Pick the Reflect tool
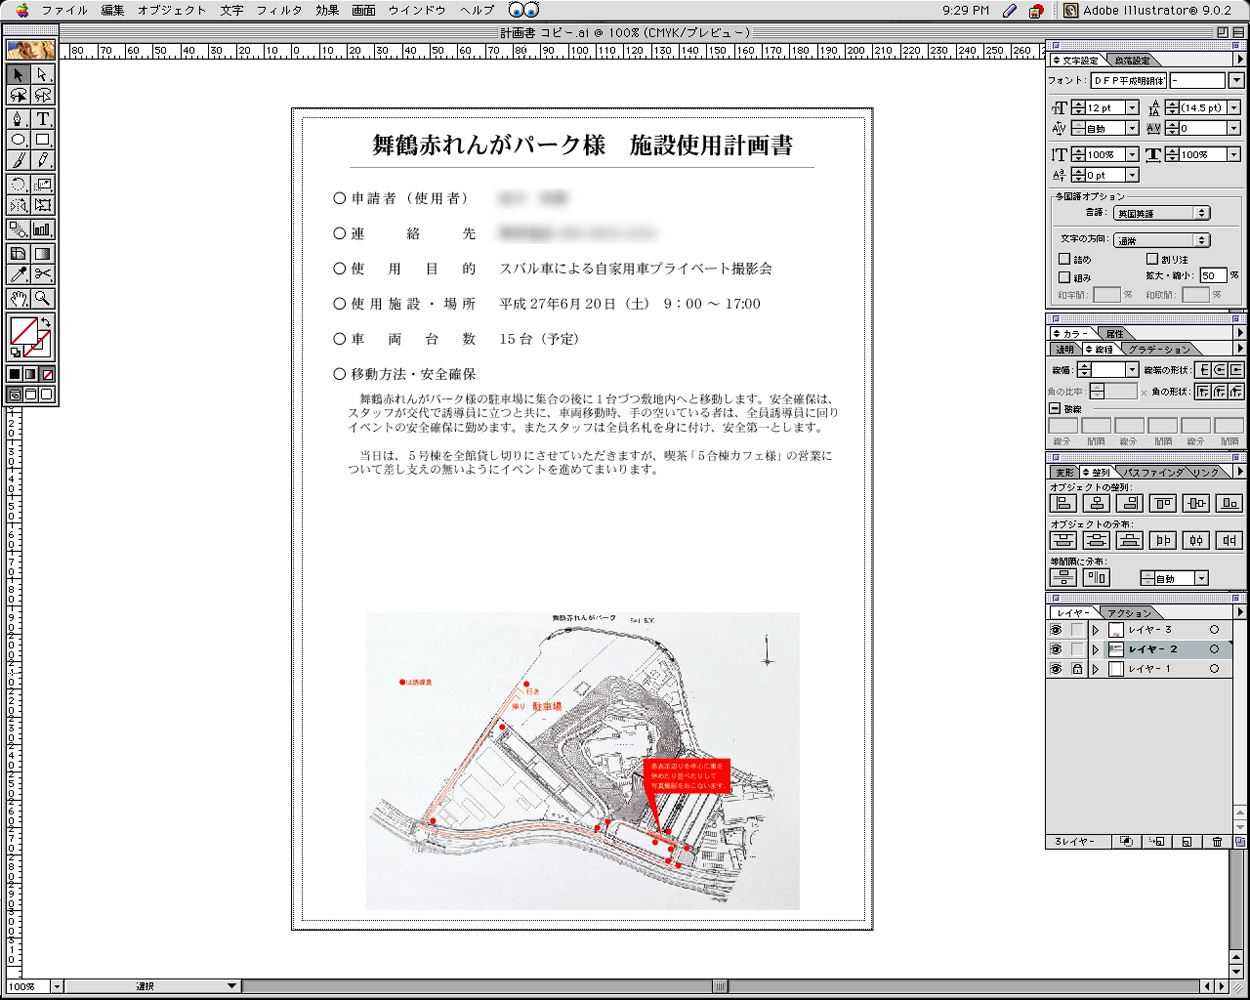The height and width of the screenshot is (1000, 1250). click(x=18, y=206)
